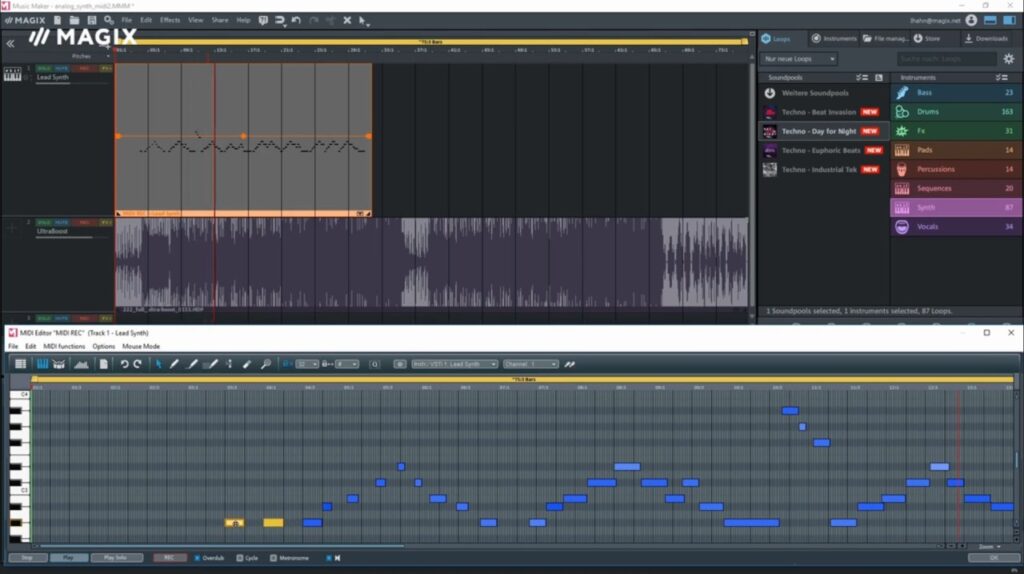Screen dimensions: 1024x574
Task: Click the speech bubble info icon in the main toolbar
Action: (x=263, y=20)
